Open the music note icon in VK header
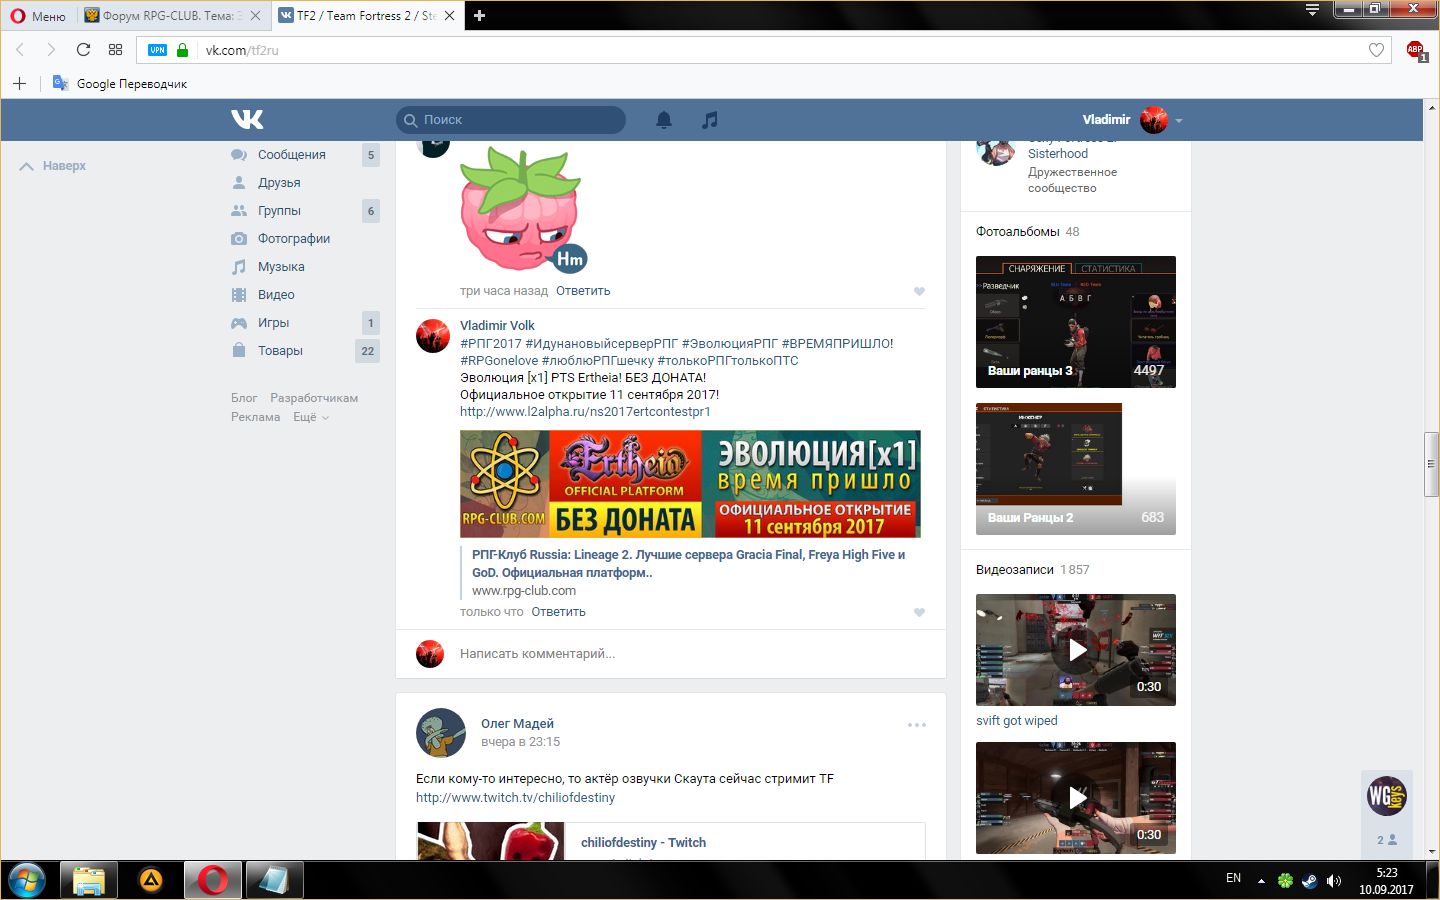The width and height of the screenshot is (1440, 900). coord(710,120)
